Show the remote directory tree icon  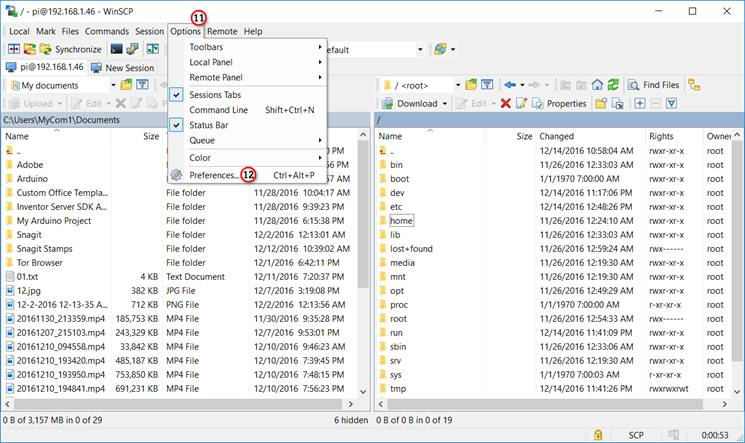(x=694, y=85)
